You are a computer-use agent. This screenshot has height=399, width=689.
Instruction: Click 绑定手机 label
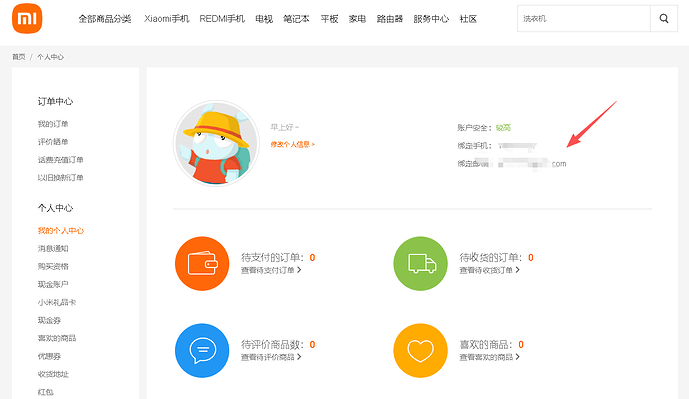coord(475,146)
